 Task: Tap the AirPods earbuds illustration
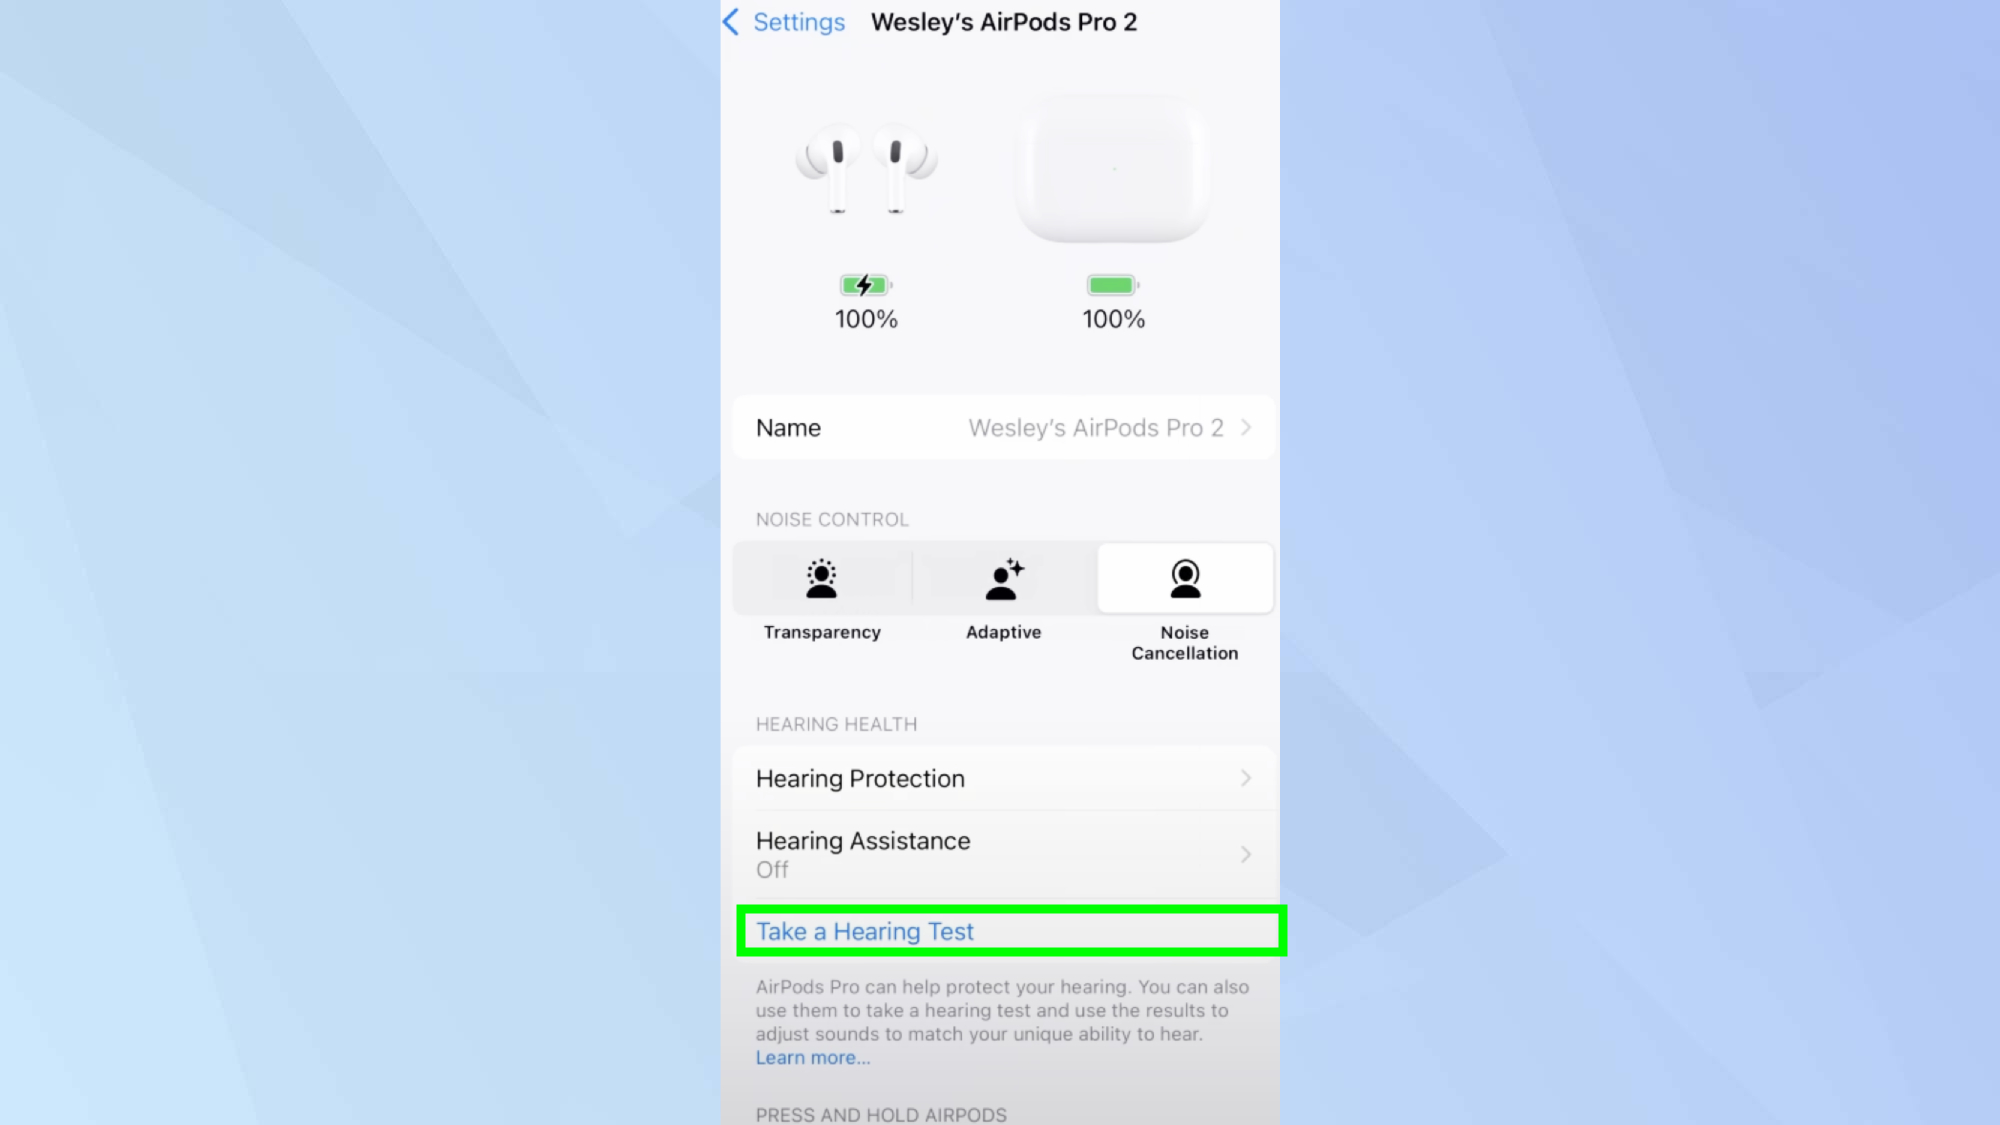point(865,165)
